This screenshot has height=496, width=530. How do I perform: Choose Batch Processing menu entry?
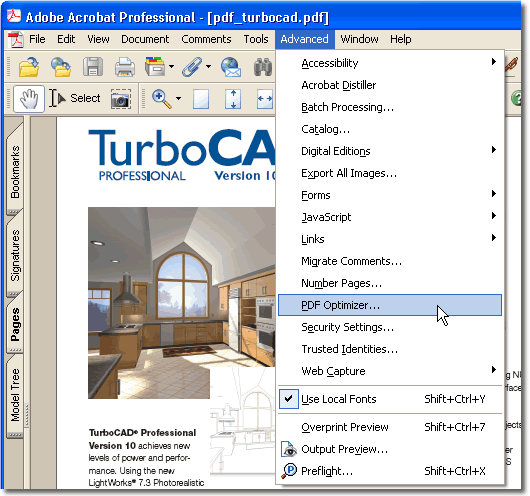pos(390,107)
